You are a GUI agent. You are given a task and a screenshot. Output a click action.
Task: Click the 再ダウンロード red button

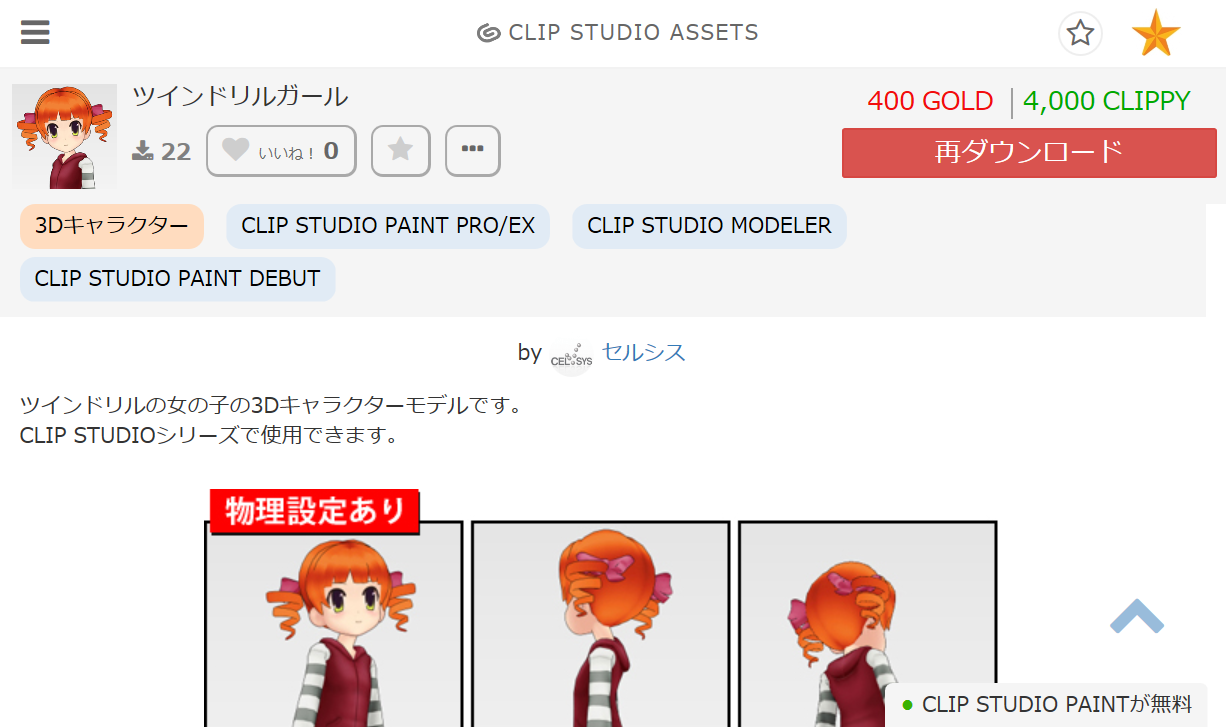point(1029,153)
